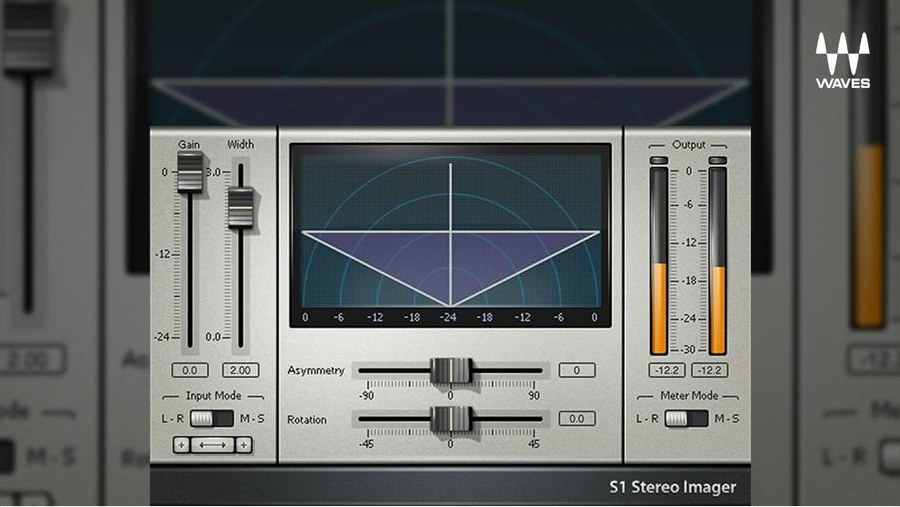Click the Gain fader handle
Screen dimensions: 900x507
click(189, 172)
